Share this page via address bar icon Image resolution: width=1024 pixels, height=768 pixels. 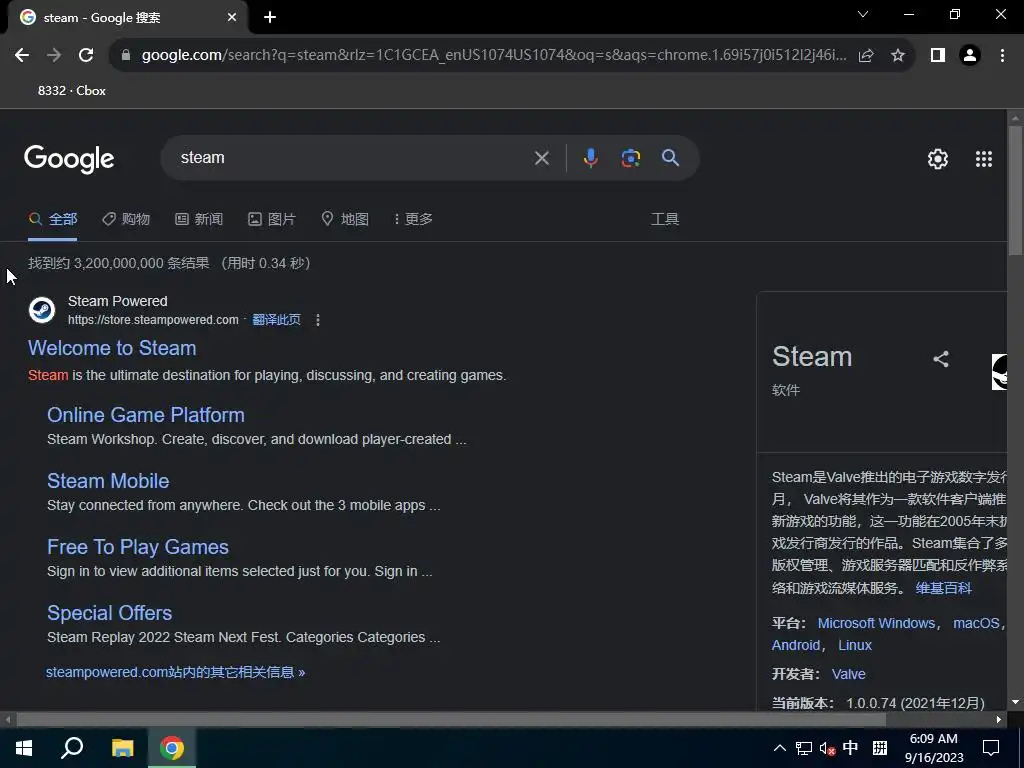coord(866,56)
